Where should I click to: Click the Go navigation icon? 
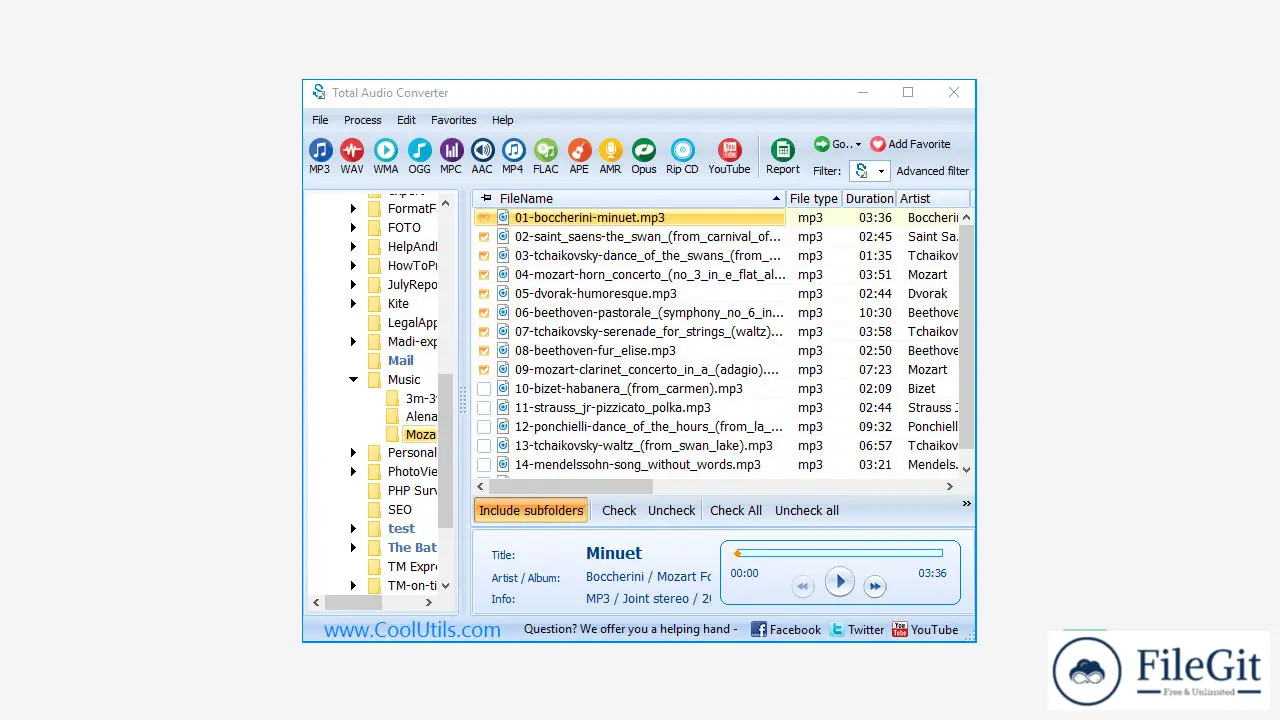click(822, 144)
